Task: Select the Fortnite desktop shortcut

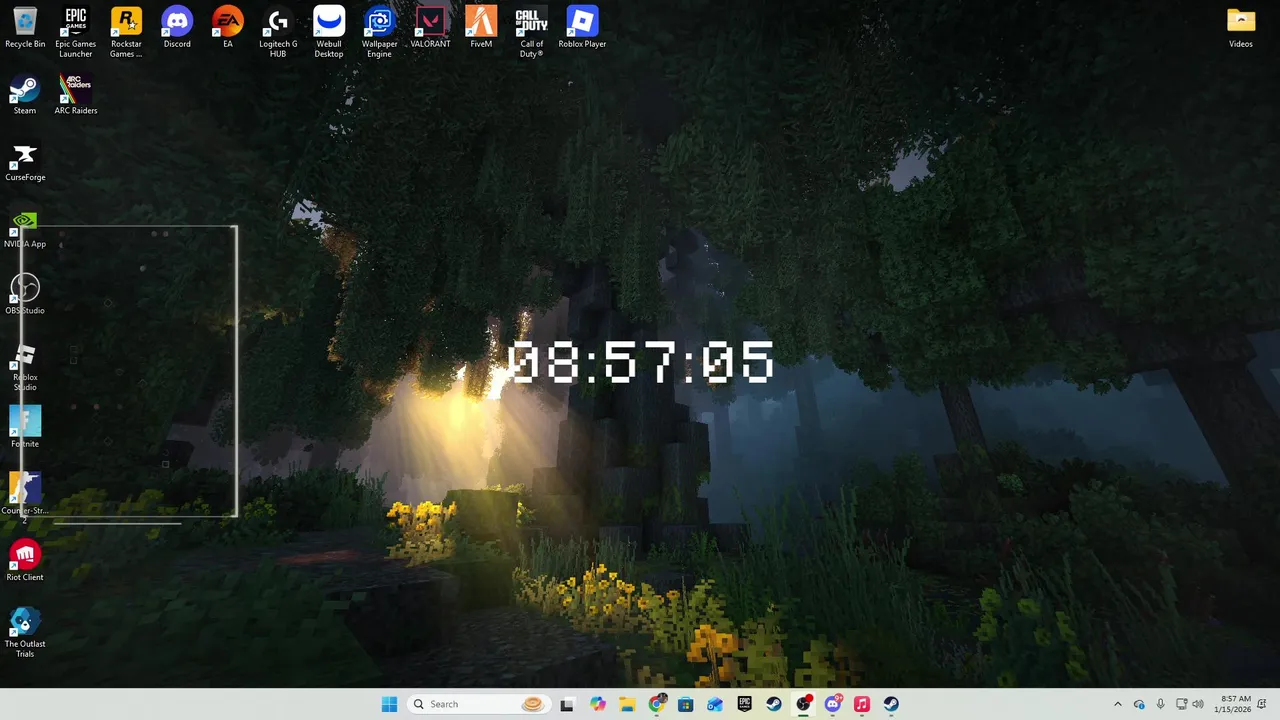Action: click(25, 428)
